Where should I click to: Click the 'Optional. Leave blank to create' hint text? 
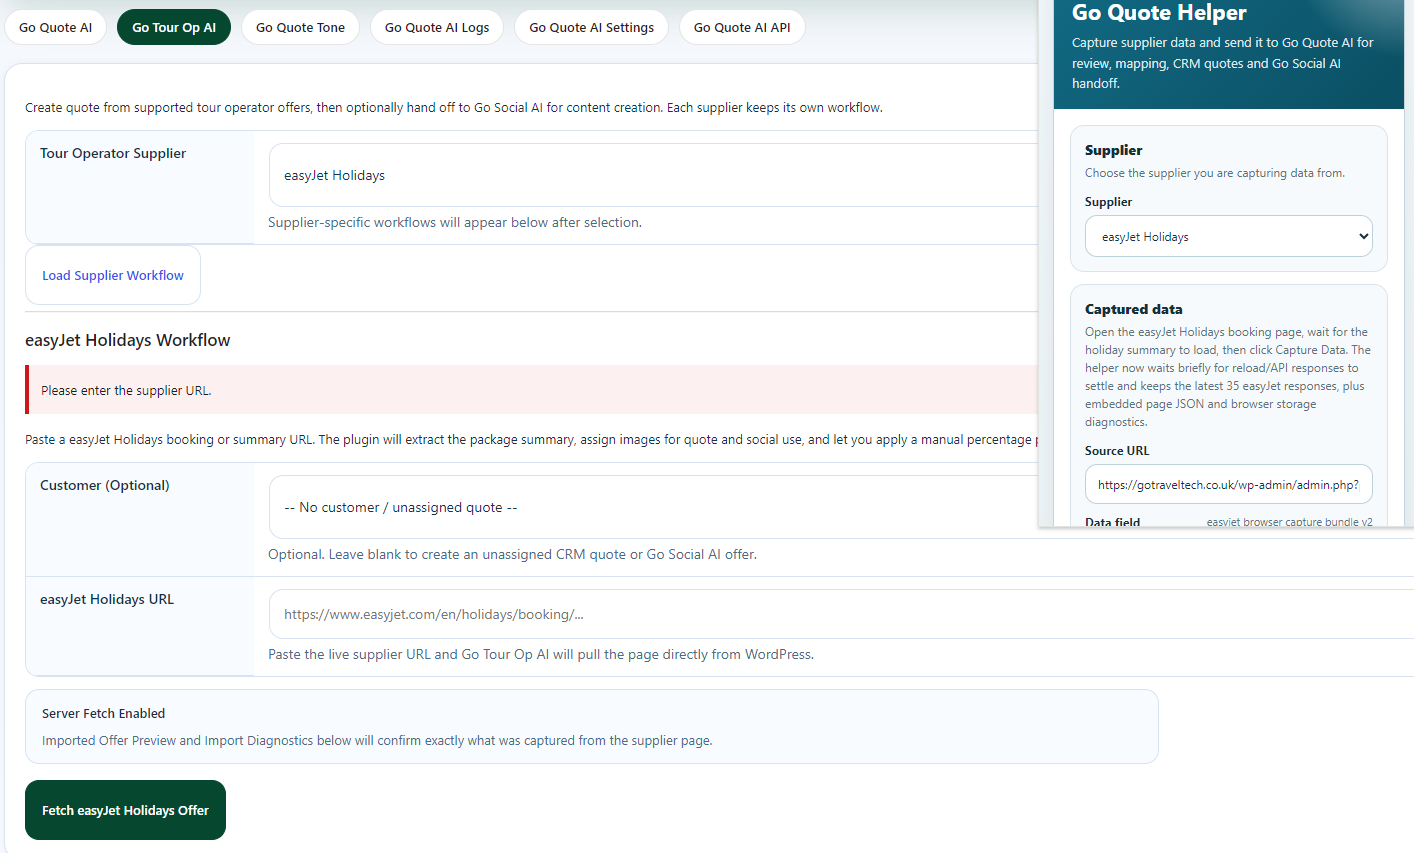pyautogui.click(x=512, y=554)
